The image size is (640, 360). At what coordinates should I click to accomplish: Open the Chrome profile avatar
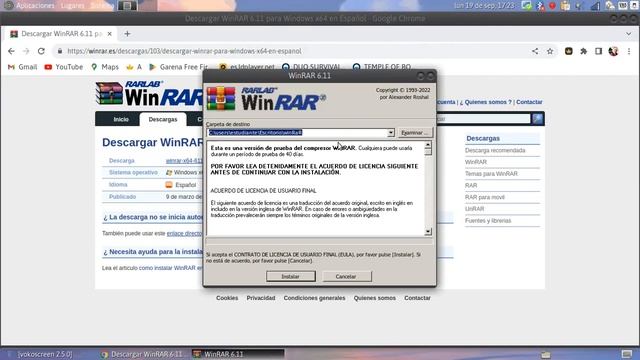tap(613, 51)
